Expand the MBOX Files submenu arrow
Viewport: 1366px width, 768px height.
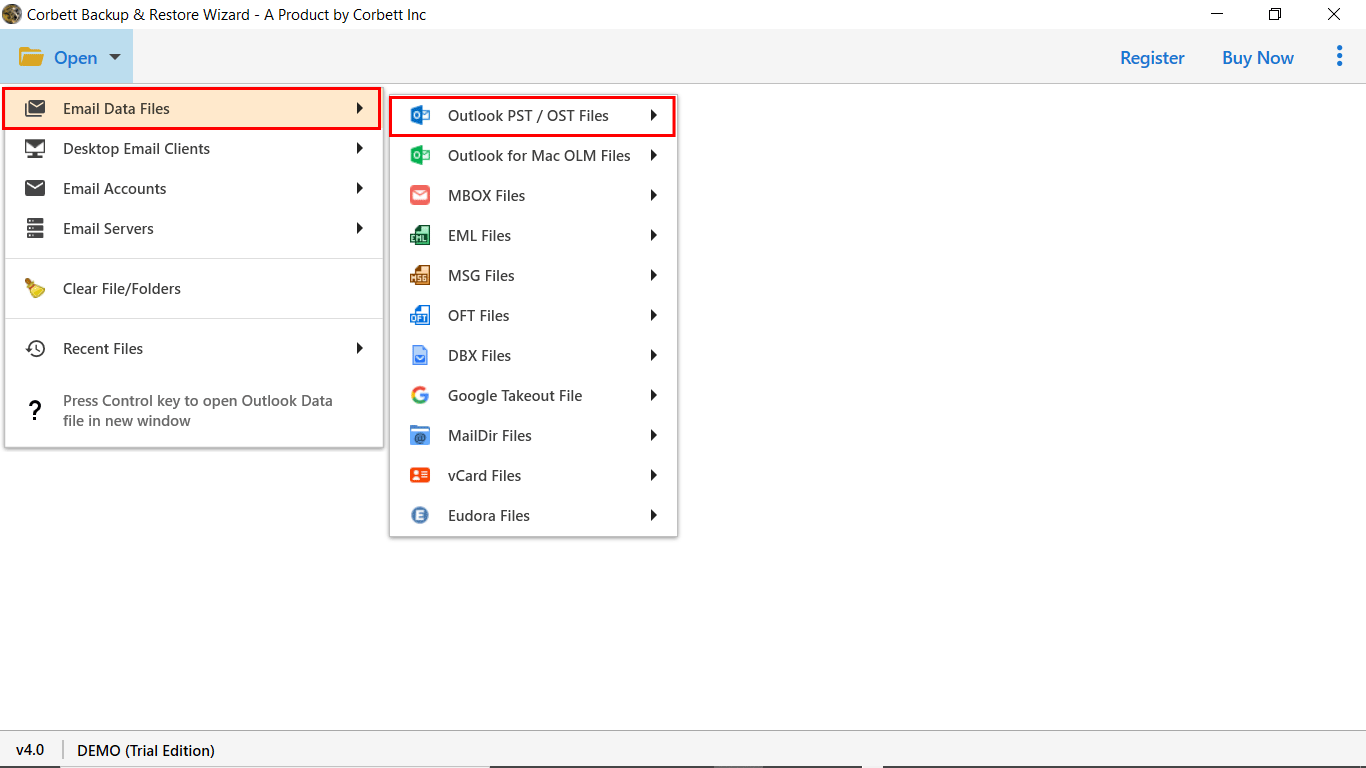click(653, 195)
